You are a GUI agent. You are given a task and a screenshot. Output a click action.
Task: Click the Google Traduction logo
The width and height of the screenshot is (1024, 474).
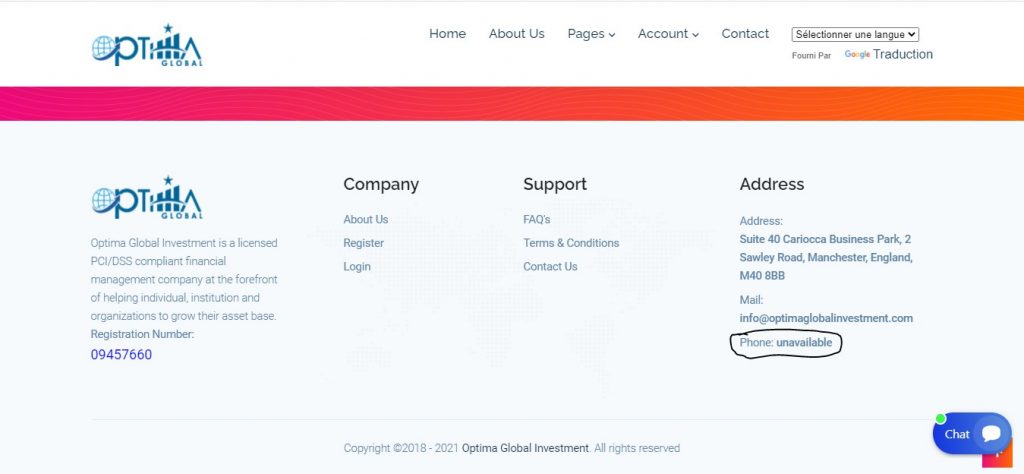857,55
